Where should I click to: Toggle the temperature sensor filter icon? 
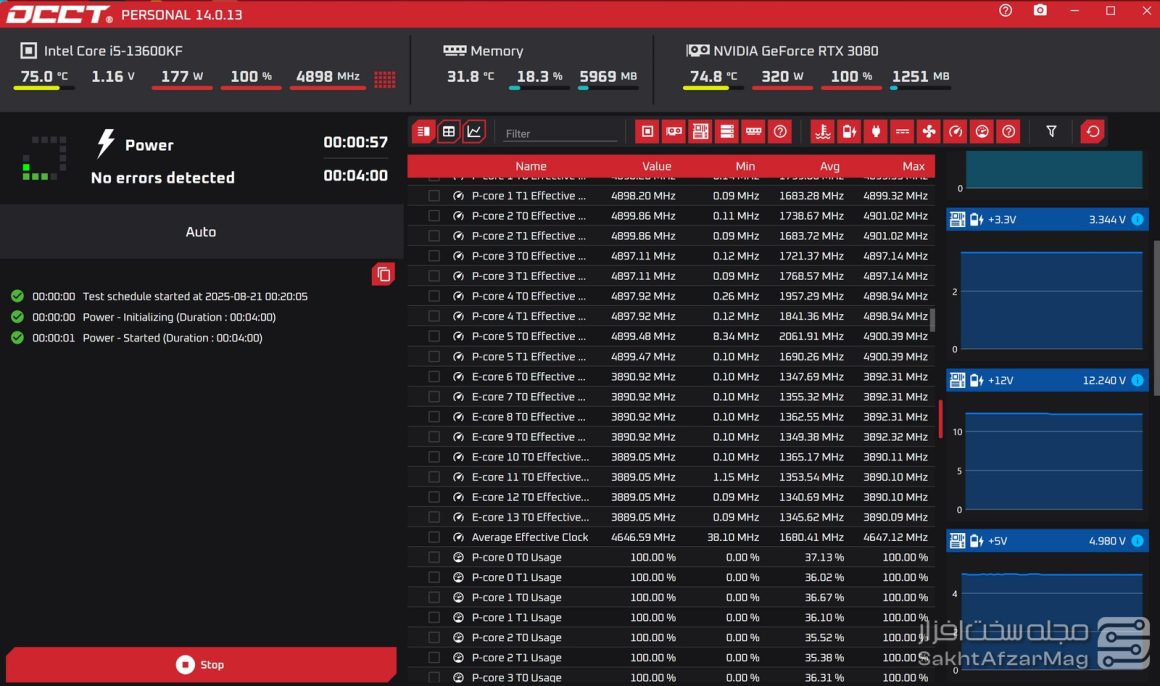[822, 131]
